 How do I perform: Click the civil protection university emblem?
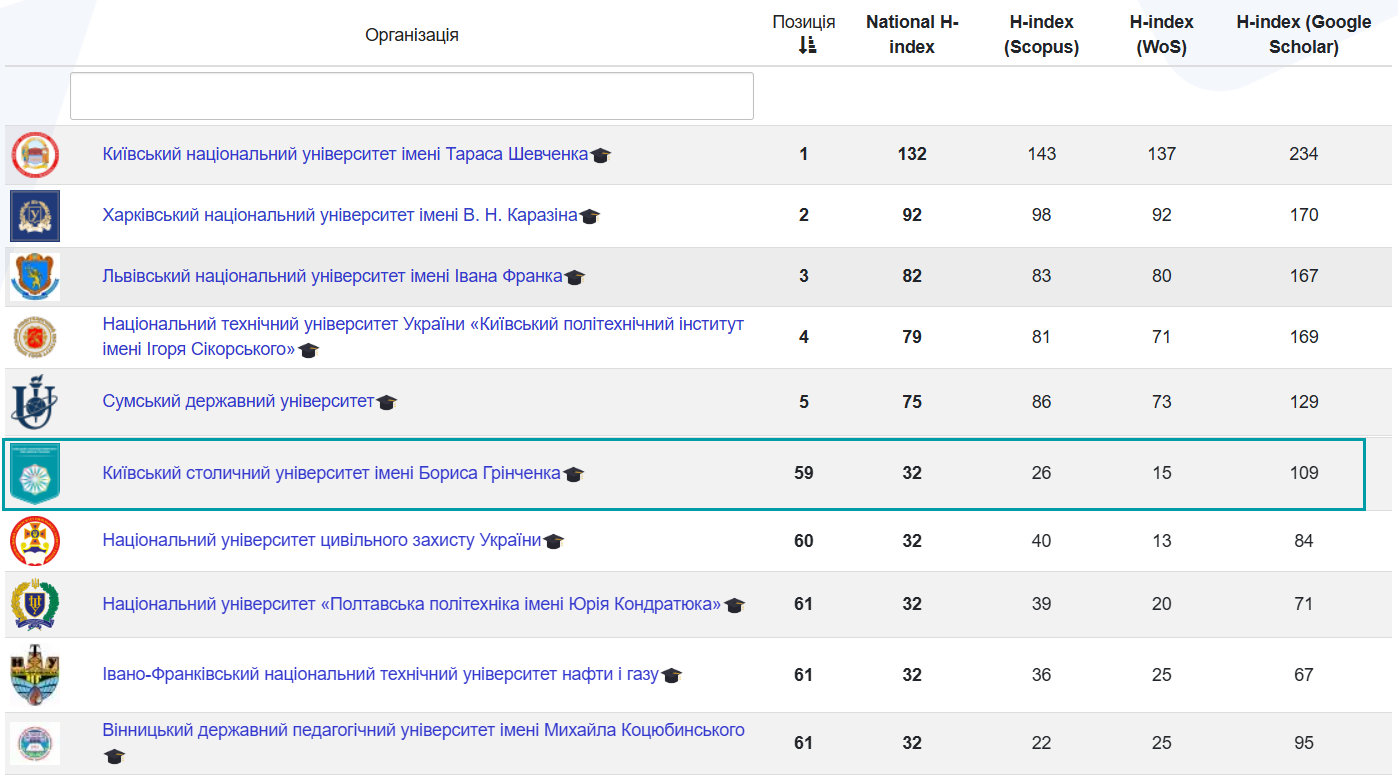pos(35,541)
